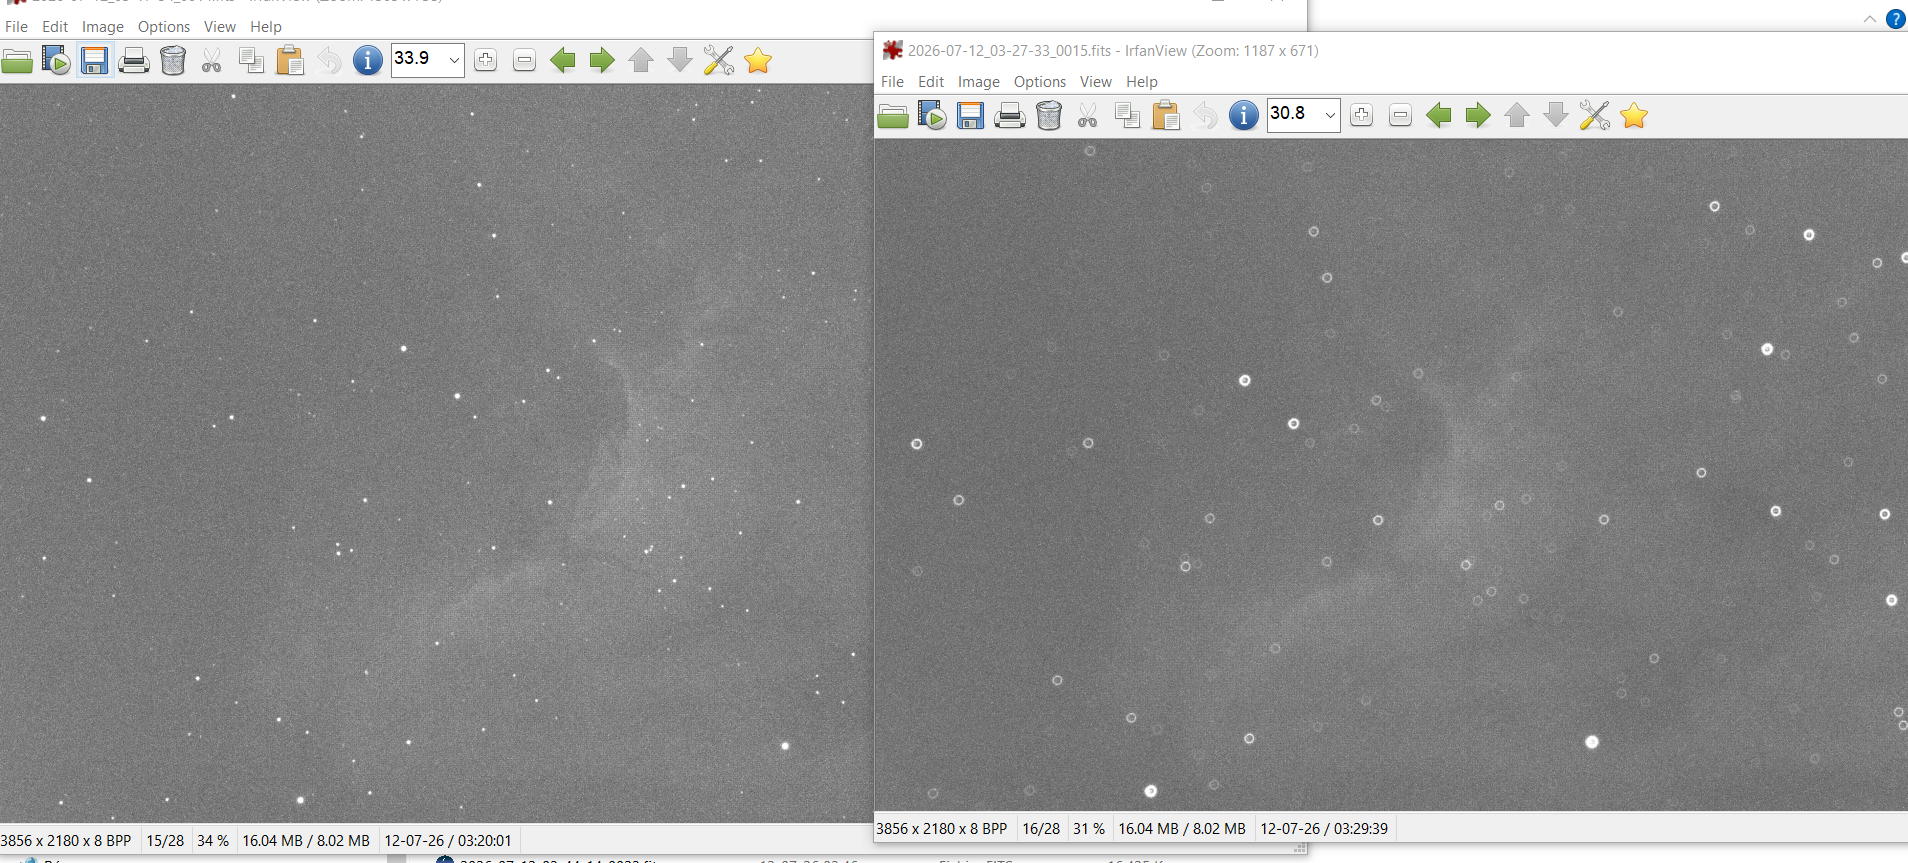This screenshot has height=863, width=1908.
Task: Zoom out using the minus icon beside 33.9
Action: click(524, 61)
